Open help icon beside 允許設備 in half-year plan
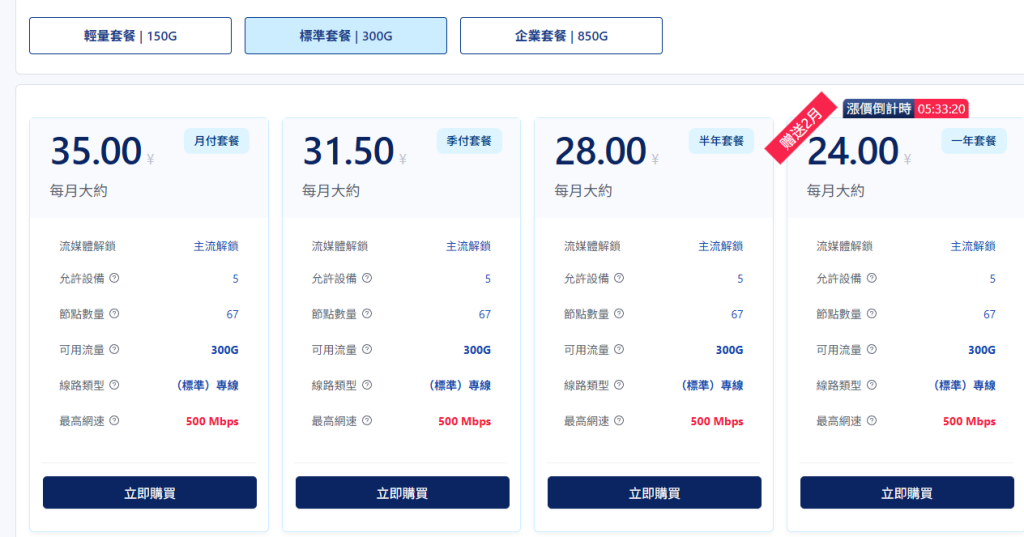Screen dimensions: 1024x537 pyautogui.click(x=619, y=278)
